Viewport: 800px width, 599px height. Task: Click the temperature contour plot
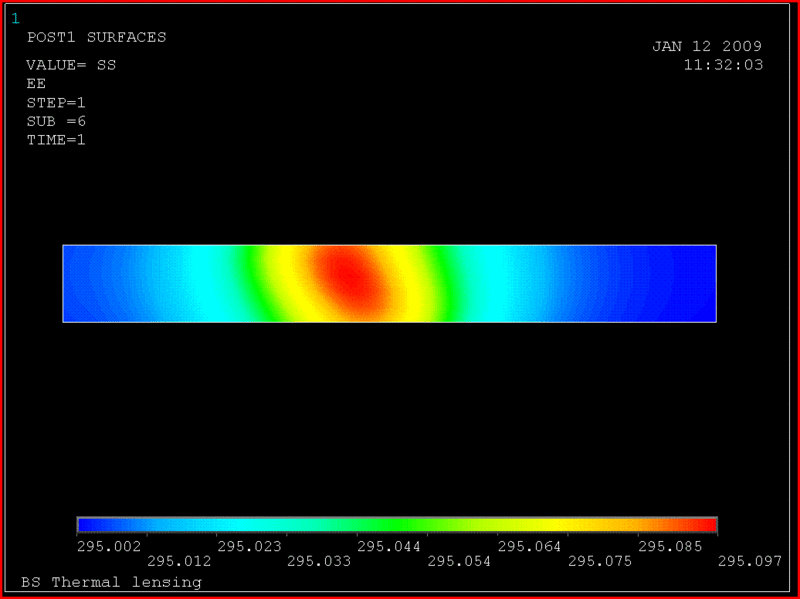tap(390, 284)
